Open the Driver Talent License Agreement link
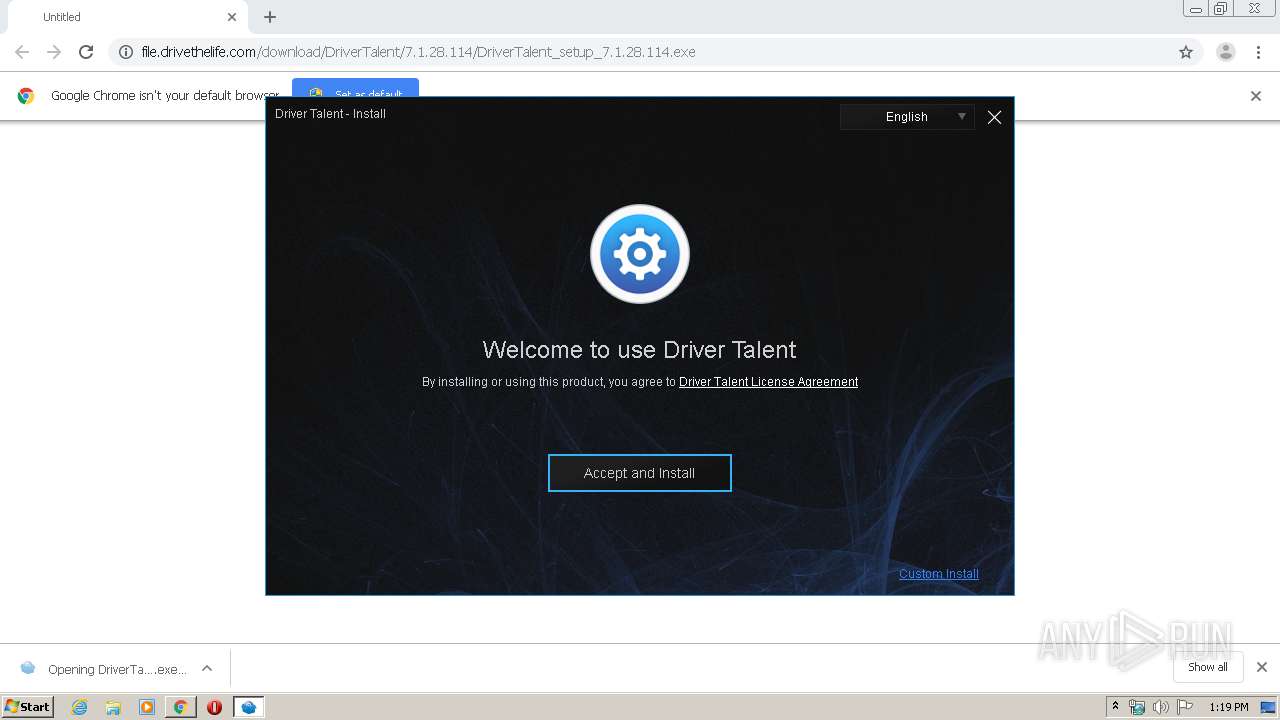 tap(768, 382)
